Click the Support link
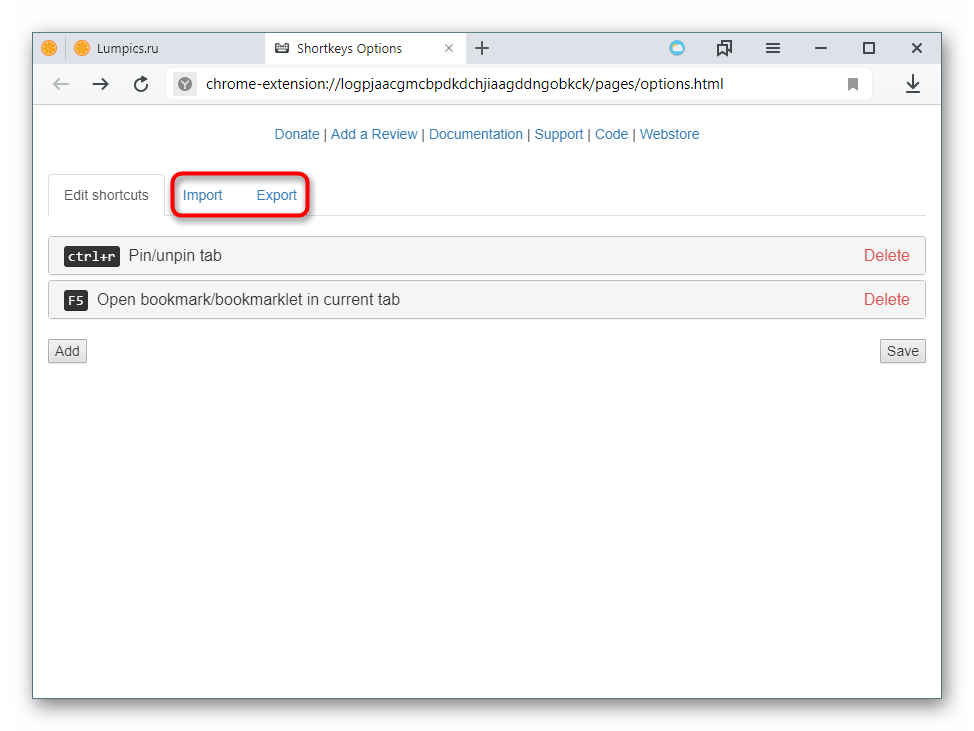The height and width of the screenshot is (731, 974). (x=558, y=134)
